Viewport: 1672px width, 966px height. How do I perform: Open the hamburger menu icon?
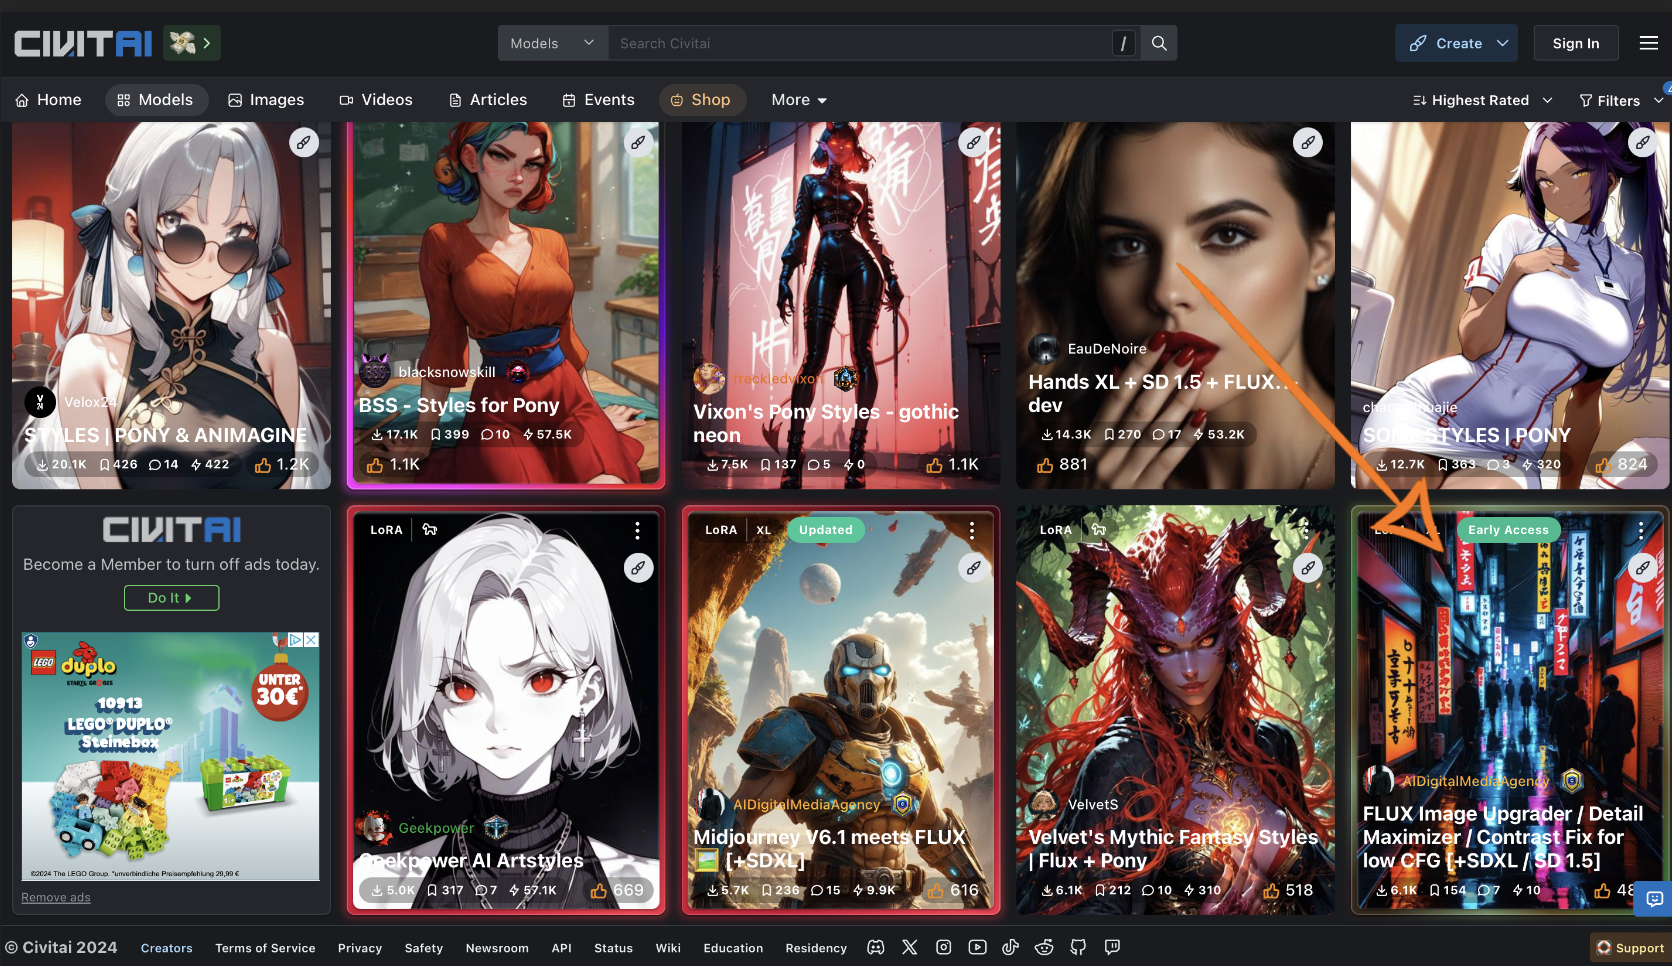click(1649, 43)
